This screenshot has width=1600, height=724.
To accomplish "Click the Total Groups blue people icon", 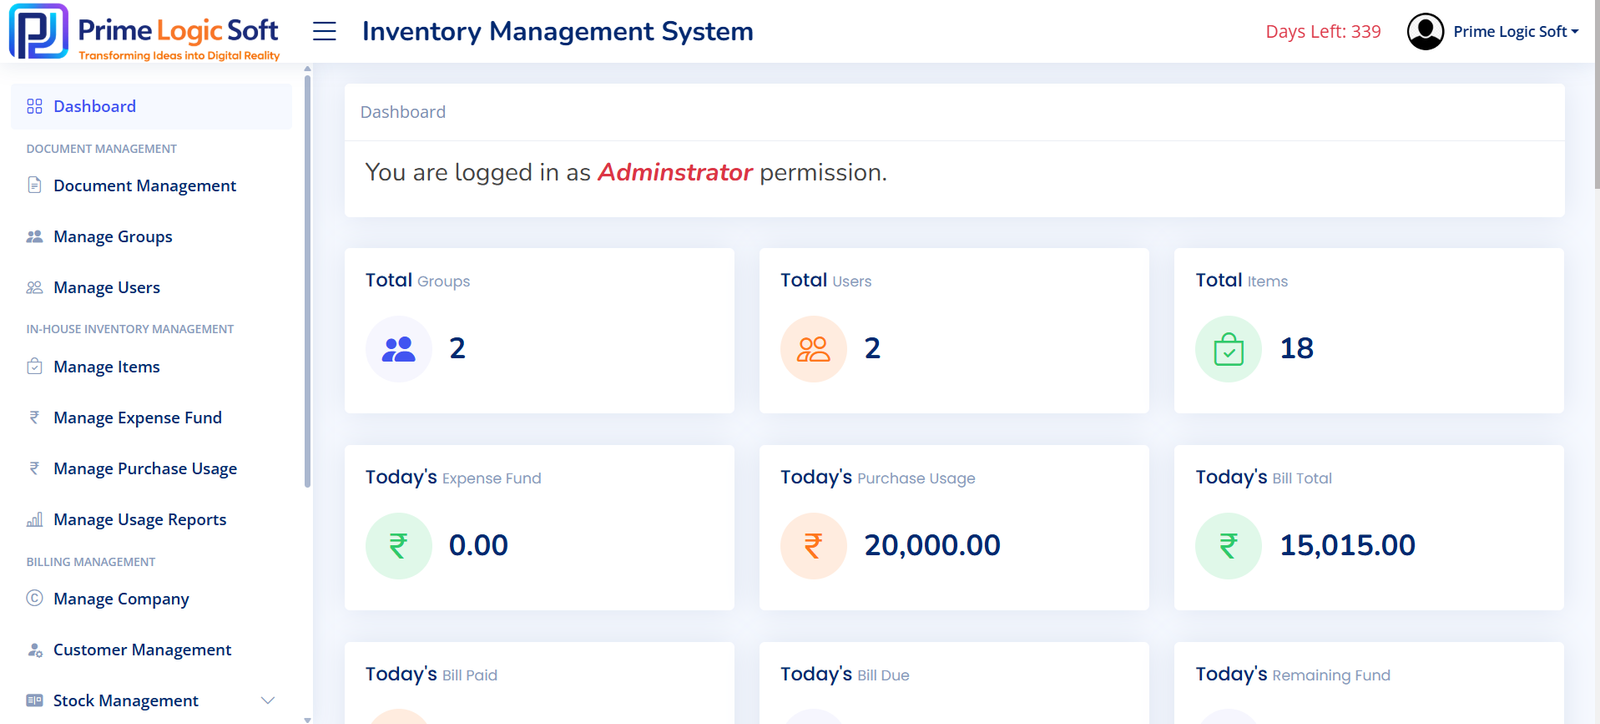I will point(399,349).
